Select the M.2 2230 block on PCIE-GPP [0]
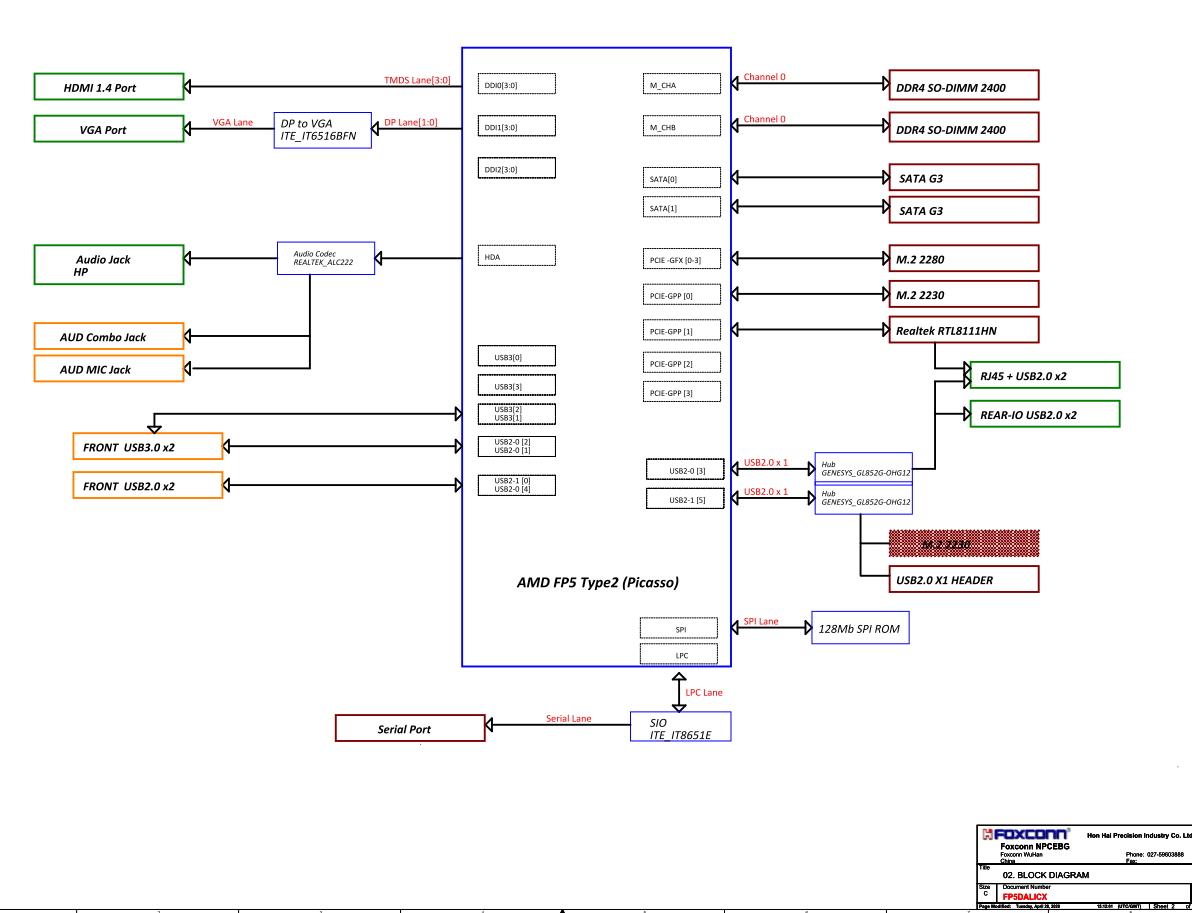Viewport: 1192px width, 913px height. (x=964, y=294)
